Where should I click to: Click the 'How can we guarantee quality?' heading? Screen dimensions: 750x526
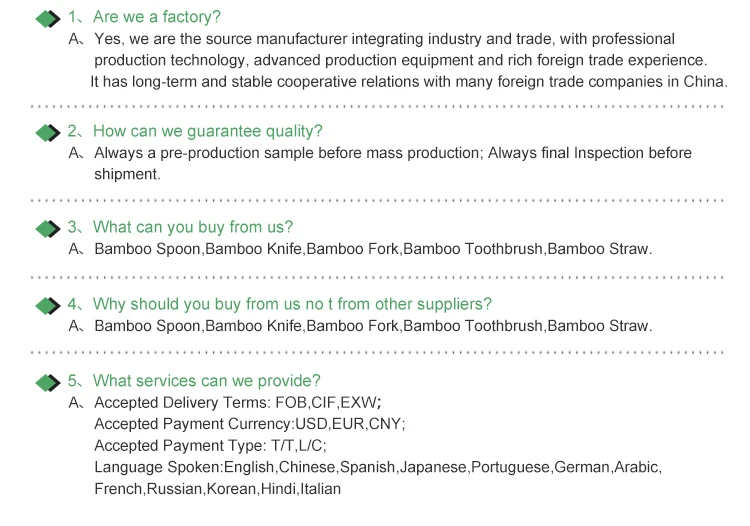(x=208, y=131)
